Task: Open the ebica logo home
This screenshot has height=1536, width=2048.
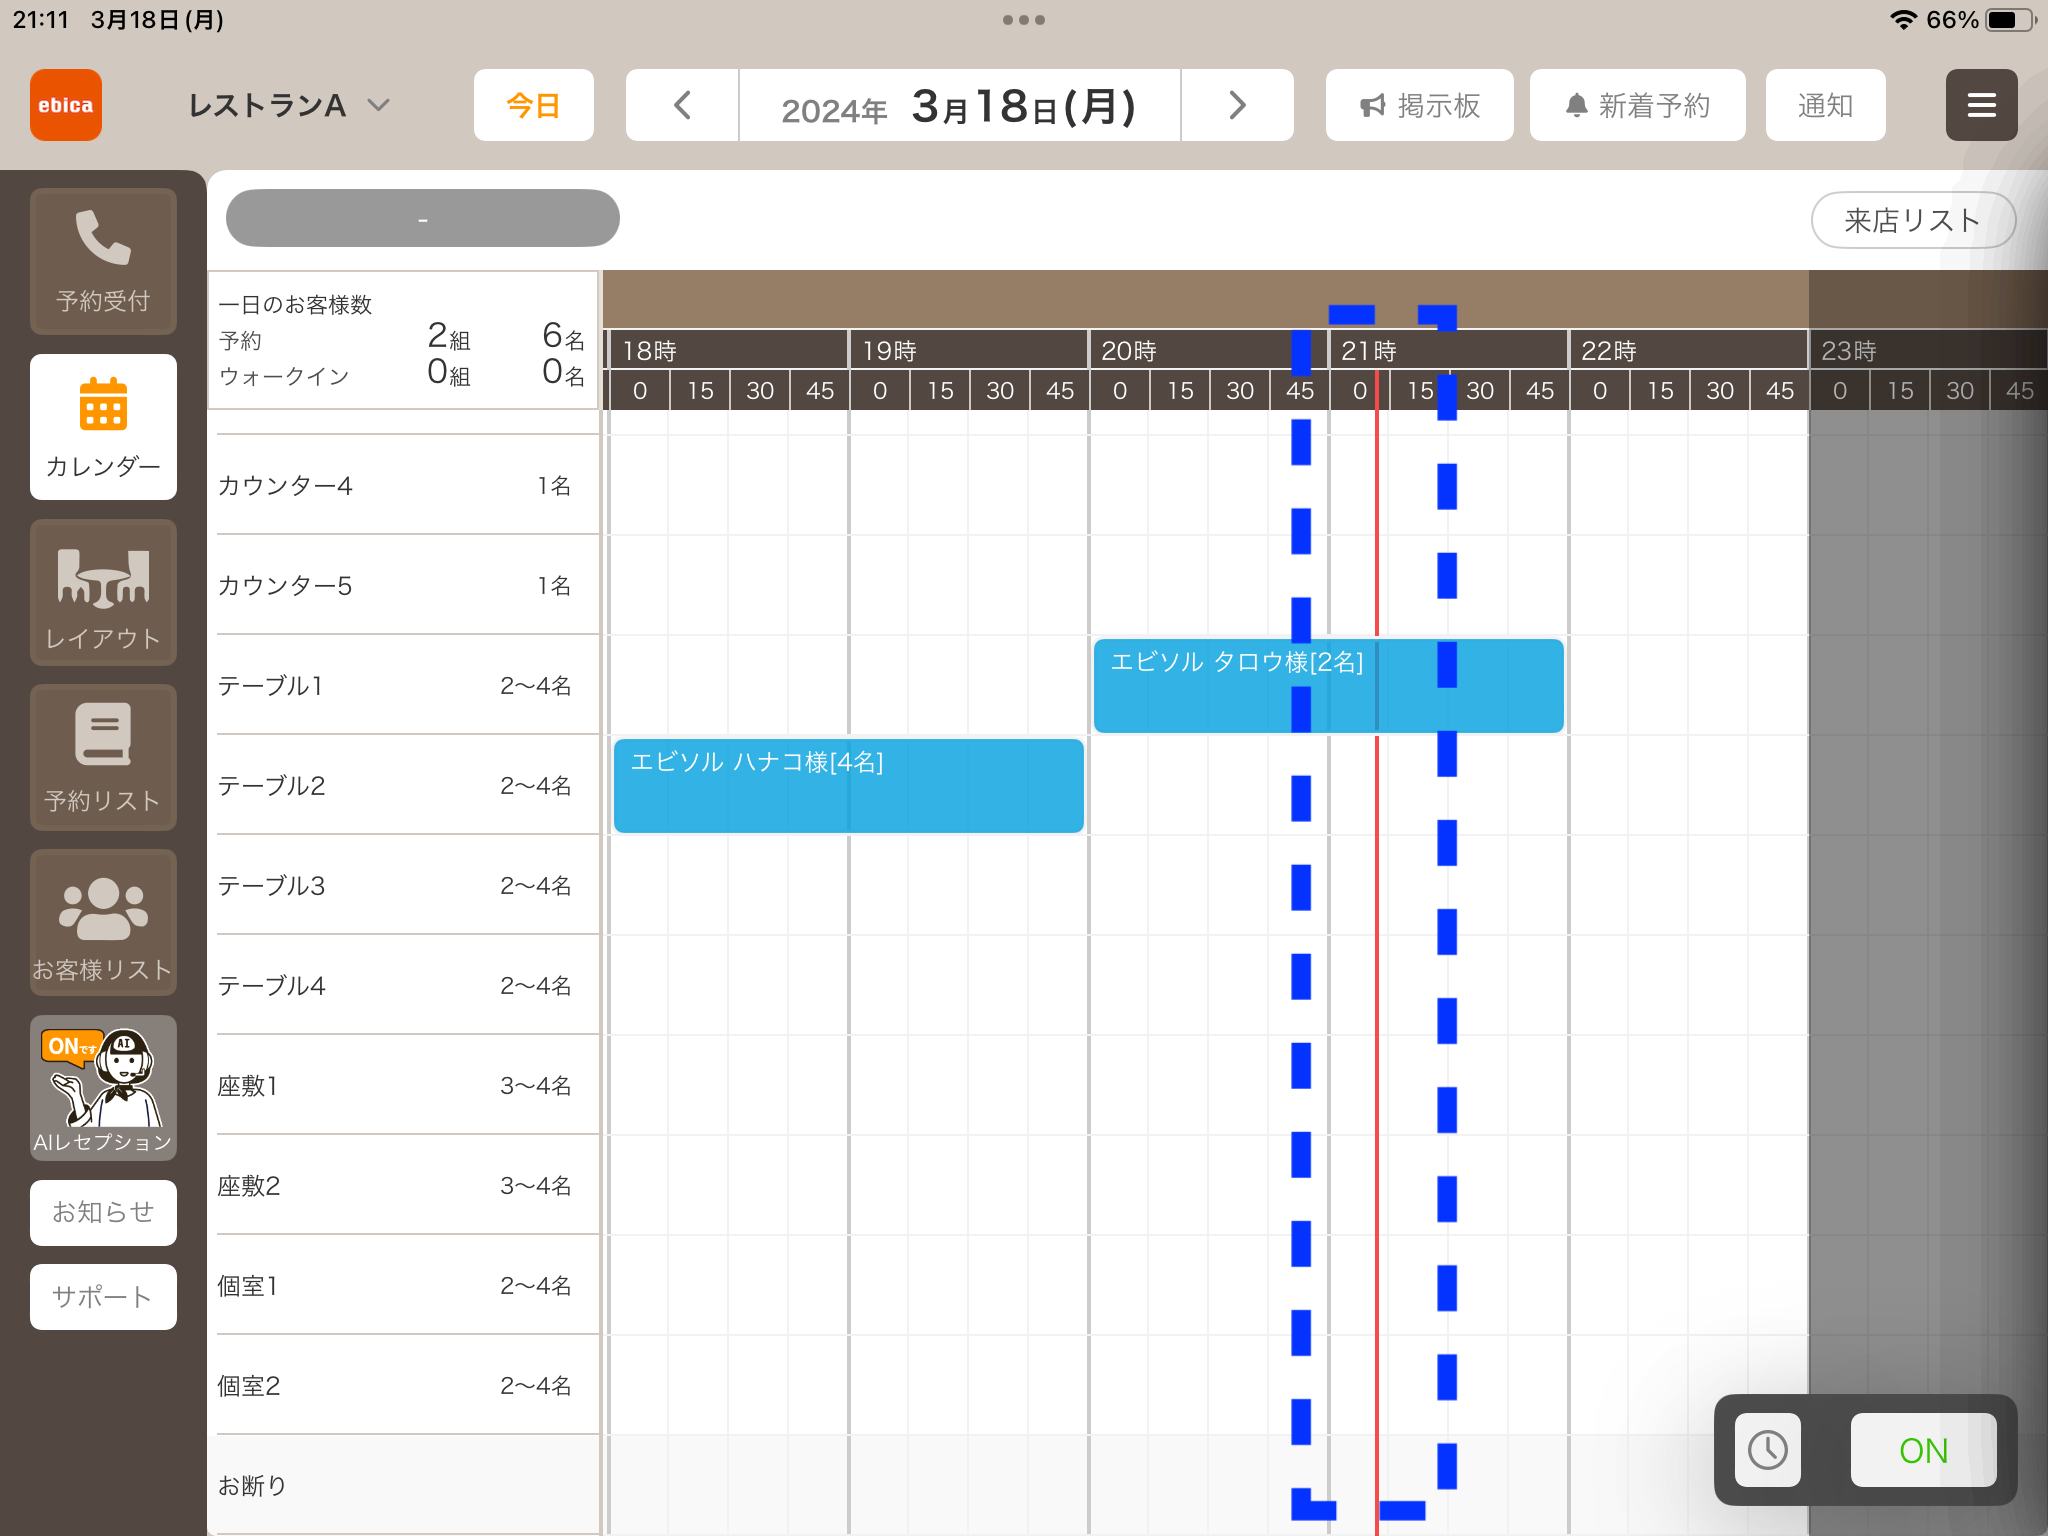Action: coord(66,105)
